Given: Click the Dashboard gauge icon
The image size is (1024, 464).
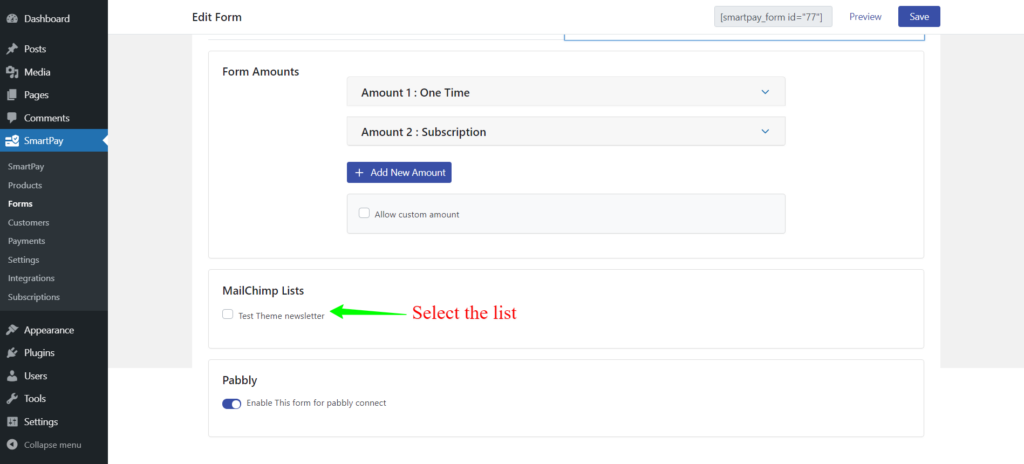Looking at the screenshot, I should (12, 19).
